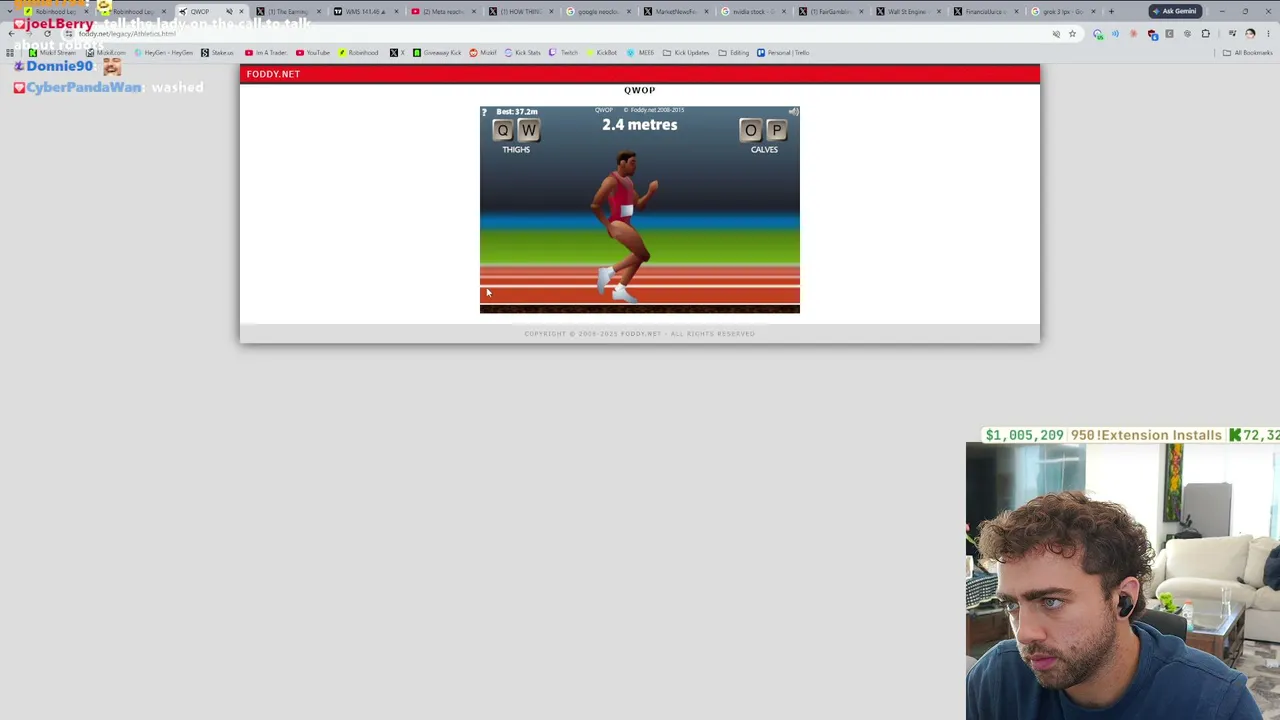The image size is (1280, 720).
Task: Open the Chrome three-dot menu
Action: tap(1267, 34)
